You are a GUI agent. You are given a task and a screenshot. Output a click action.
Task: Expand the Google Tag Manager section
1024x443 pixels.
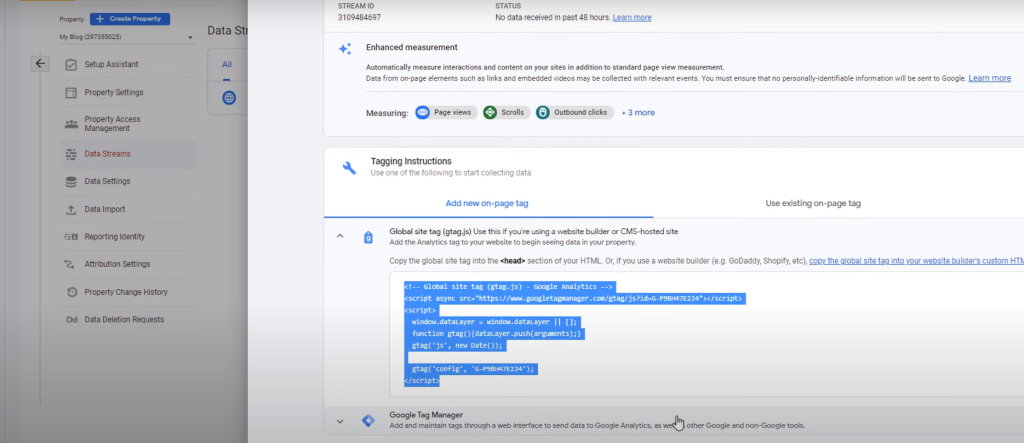tap(339, 421)
